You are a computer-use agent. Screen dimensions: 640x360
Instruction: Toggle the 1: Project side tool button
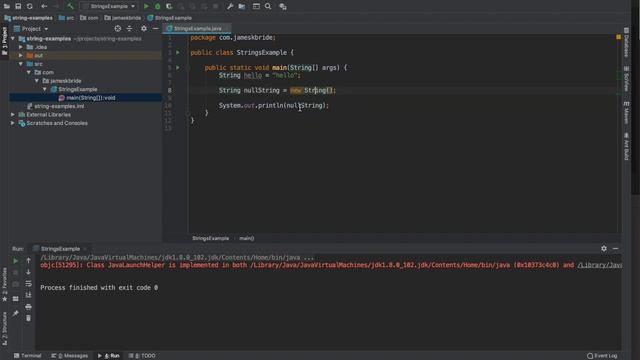point(4,41)
